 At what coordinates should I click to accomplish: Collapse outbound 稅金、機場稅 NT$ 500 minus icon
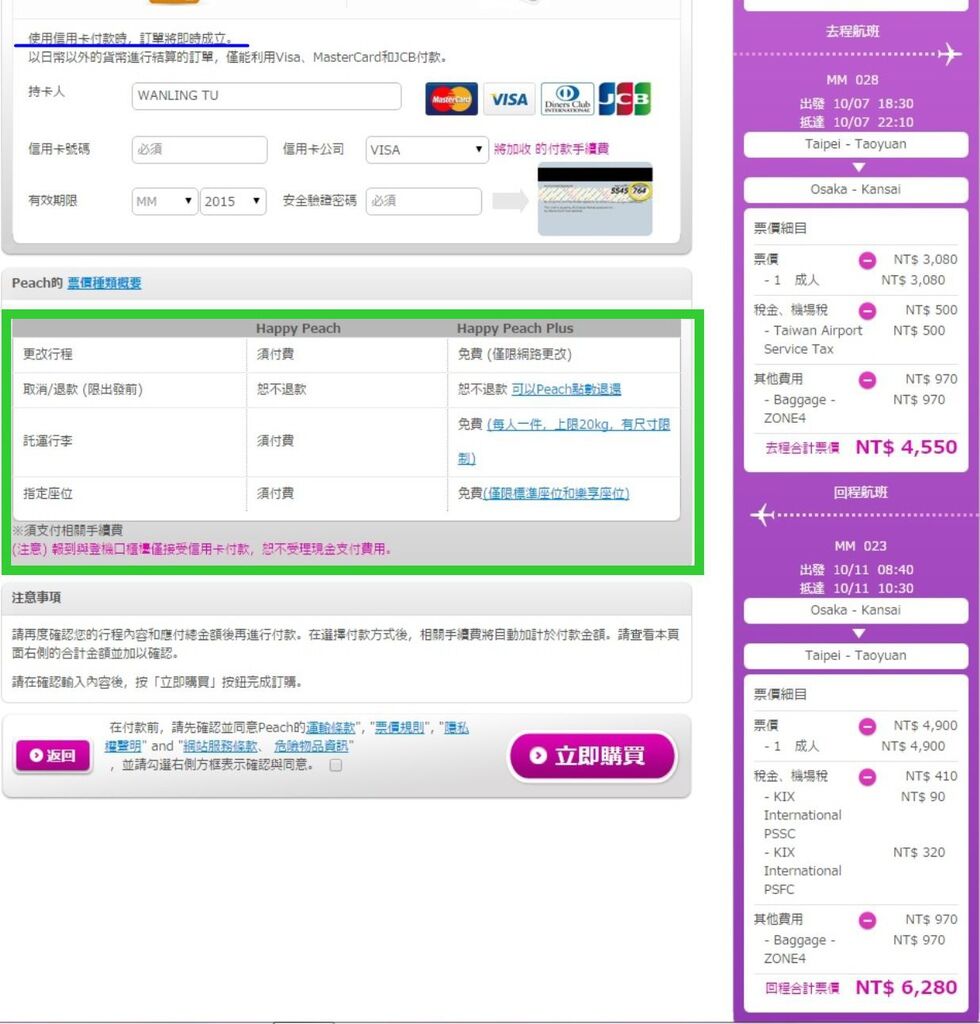867,311
